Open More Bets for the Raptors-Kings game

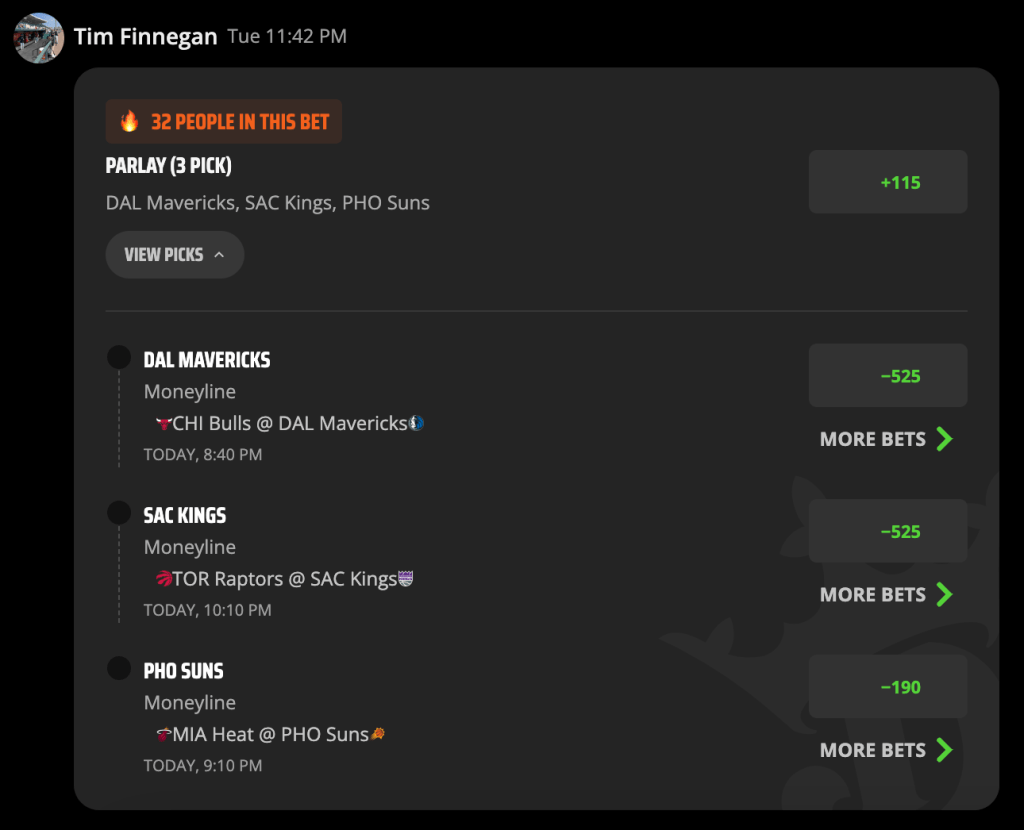coord(886,594)
